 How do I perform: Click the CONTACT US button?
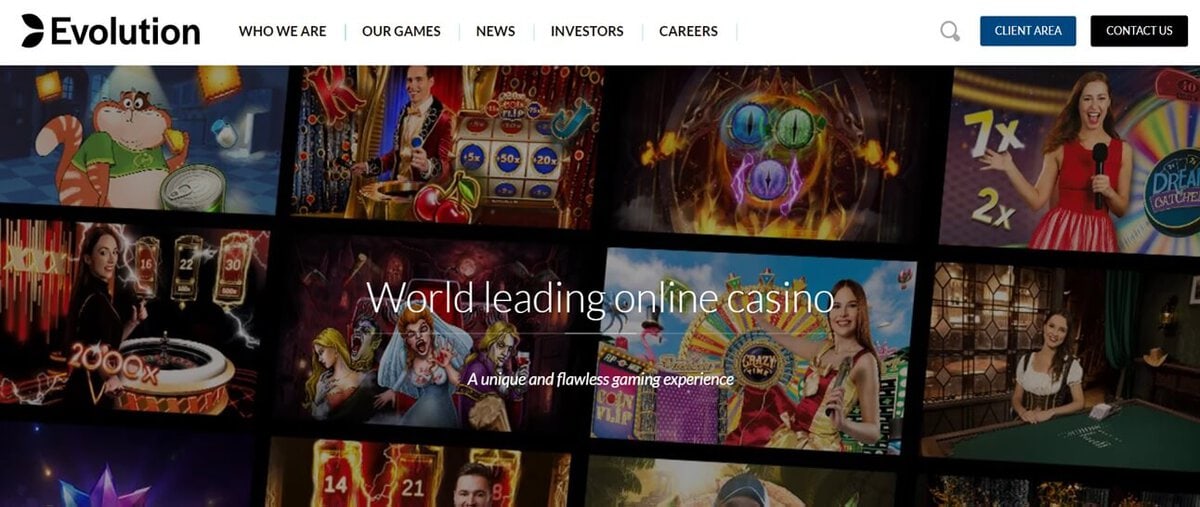click(x=1139, y=31)
